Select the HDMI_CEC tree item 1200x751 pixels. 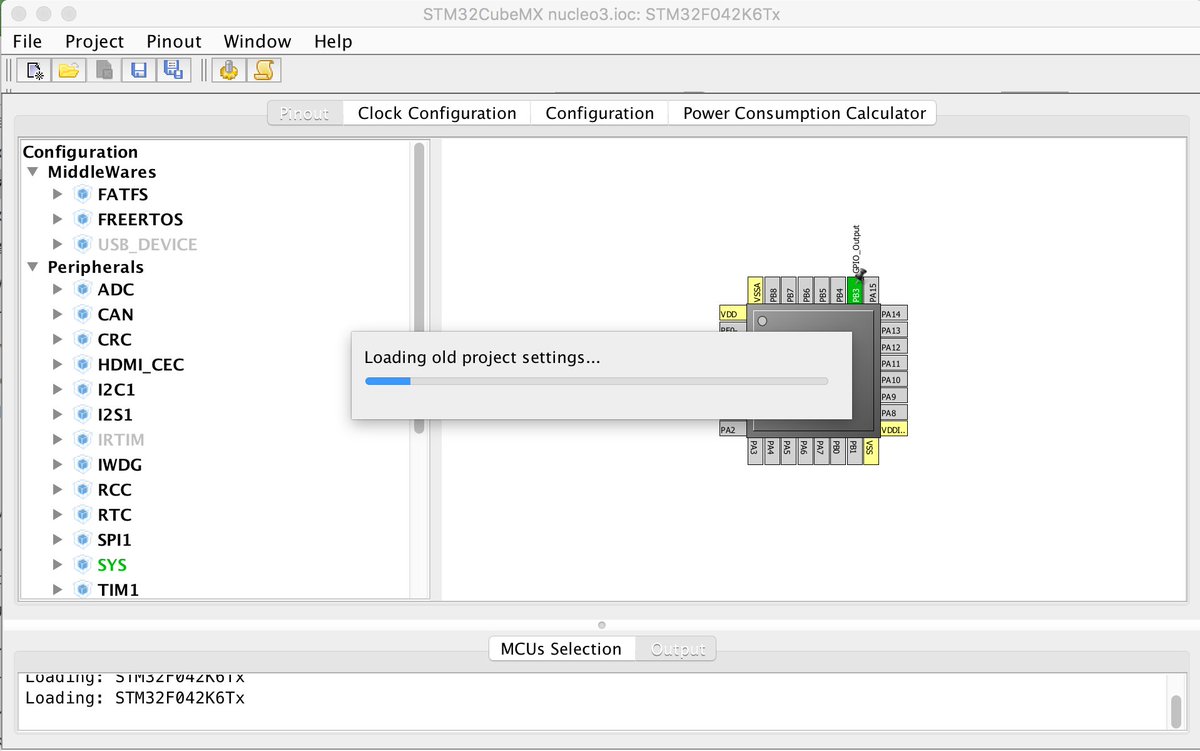point(141,364)
